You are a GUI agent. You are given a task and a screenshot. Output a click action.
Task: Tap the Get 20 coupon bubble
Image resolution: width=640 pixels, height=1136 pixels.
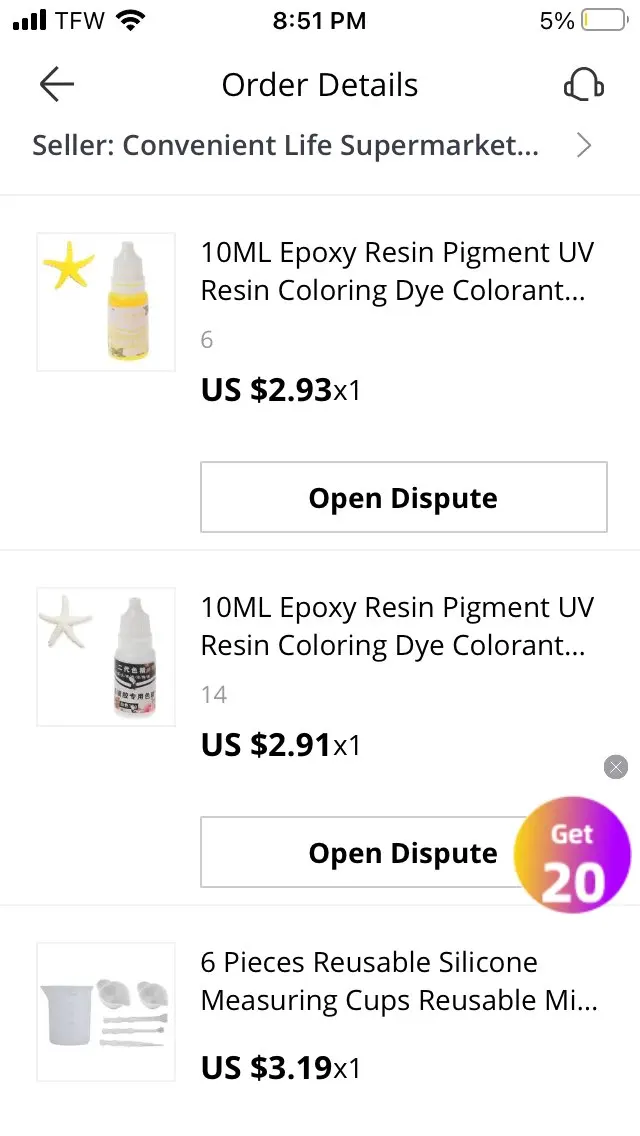point(572,855)
